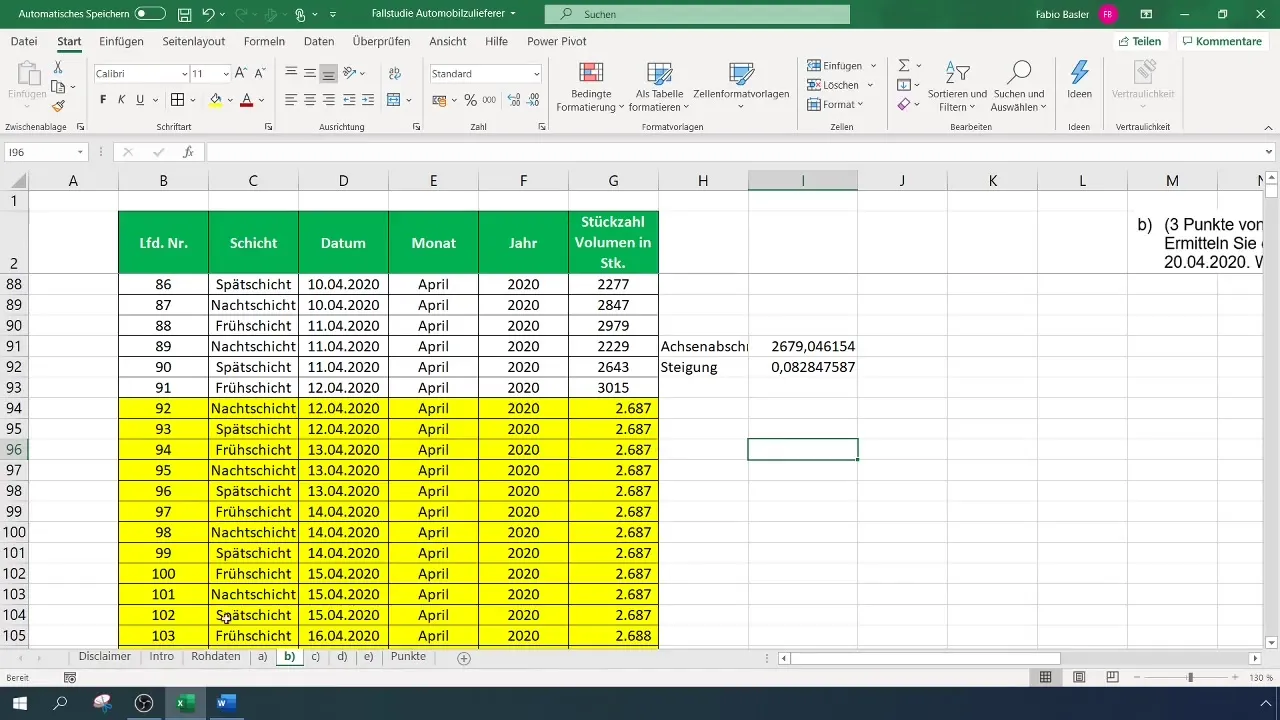
Task: Apply red font color
Action: (246, 100)
